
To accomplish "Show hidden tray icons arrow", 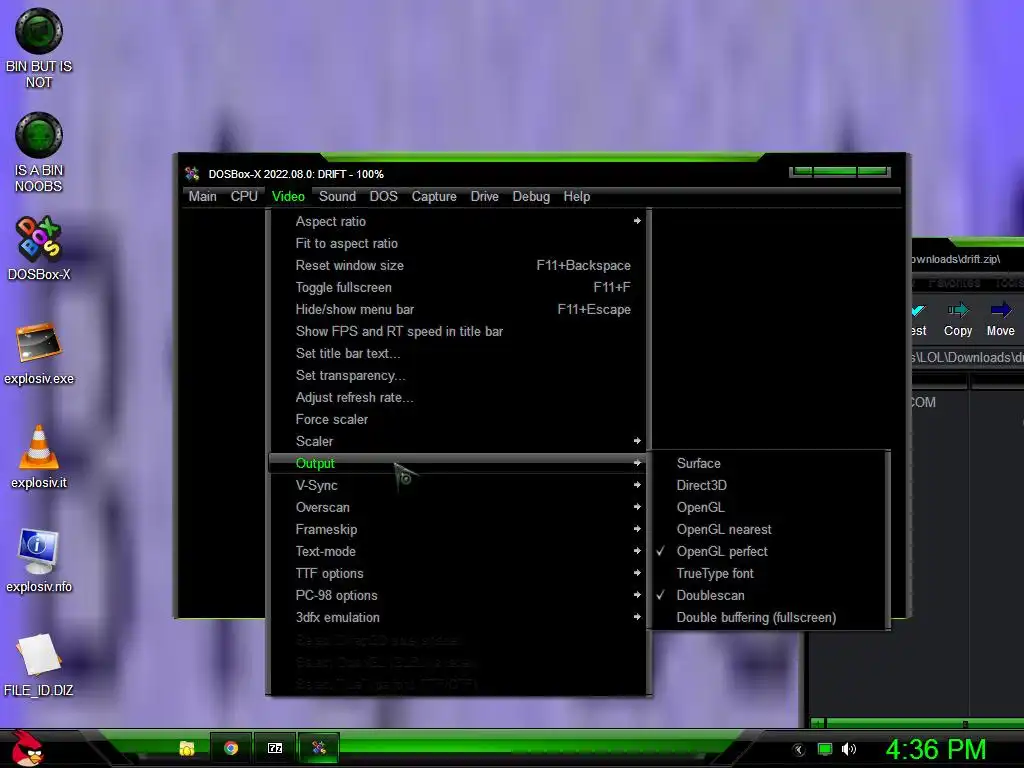I will [799, 750].
